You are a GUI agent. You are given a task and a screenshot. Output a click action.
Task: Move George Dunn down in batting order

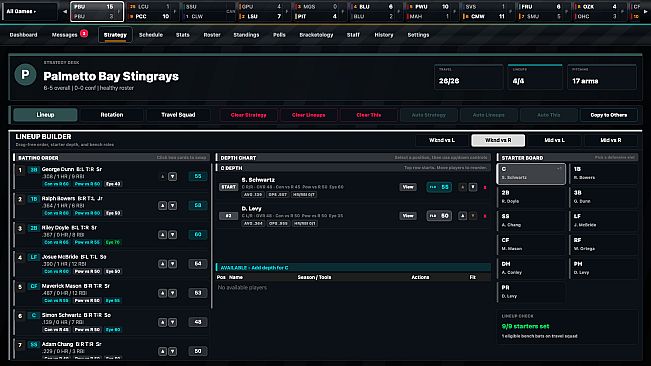click(x=173, y=176)
